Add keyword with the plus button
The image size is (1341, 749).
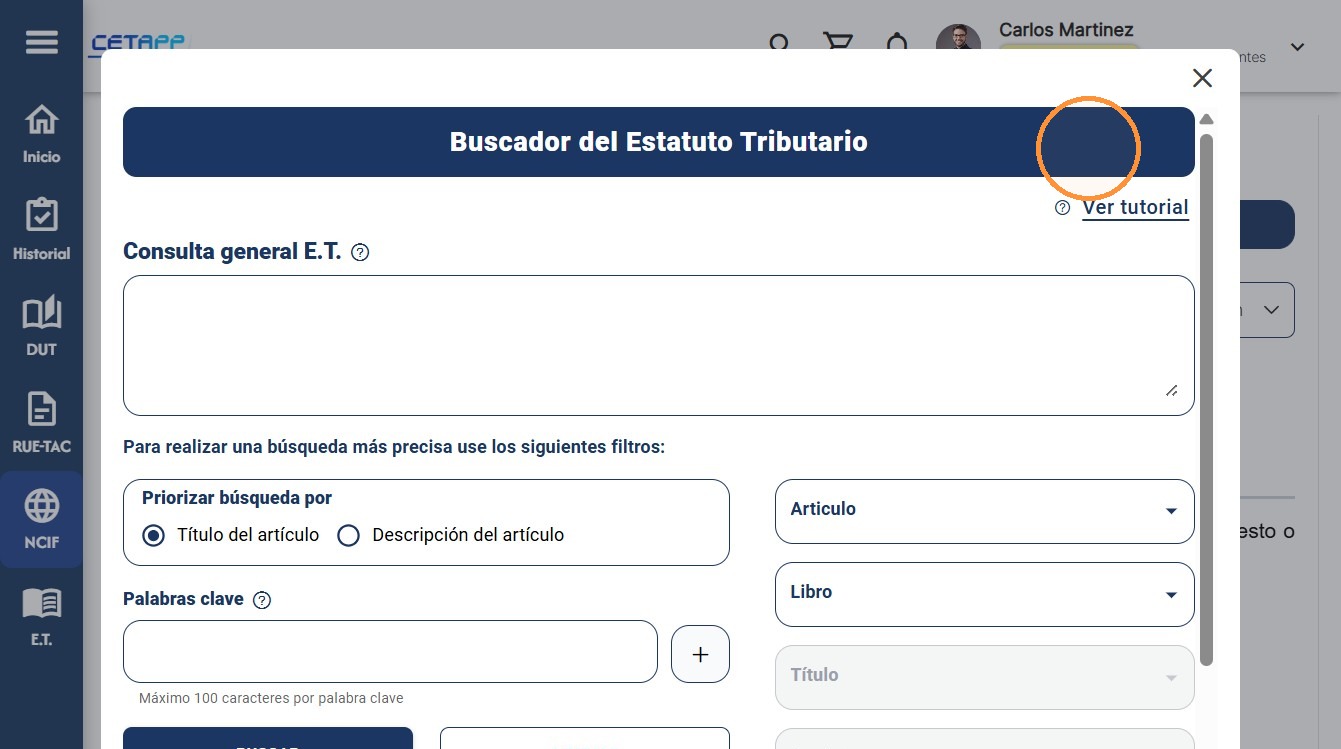[700, 654]
